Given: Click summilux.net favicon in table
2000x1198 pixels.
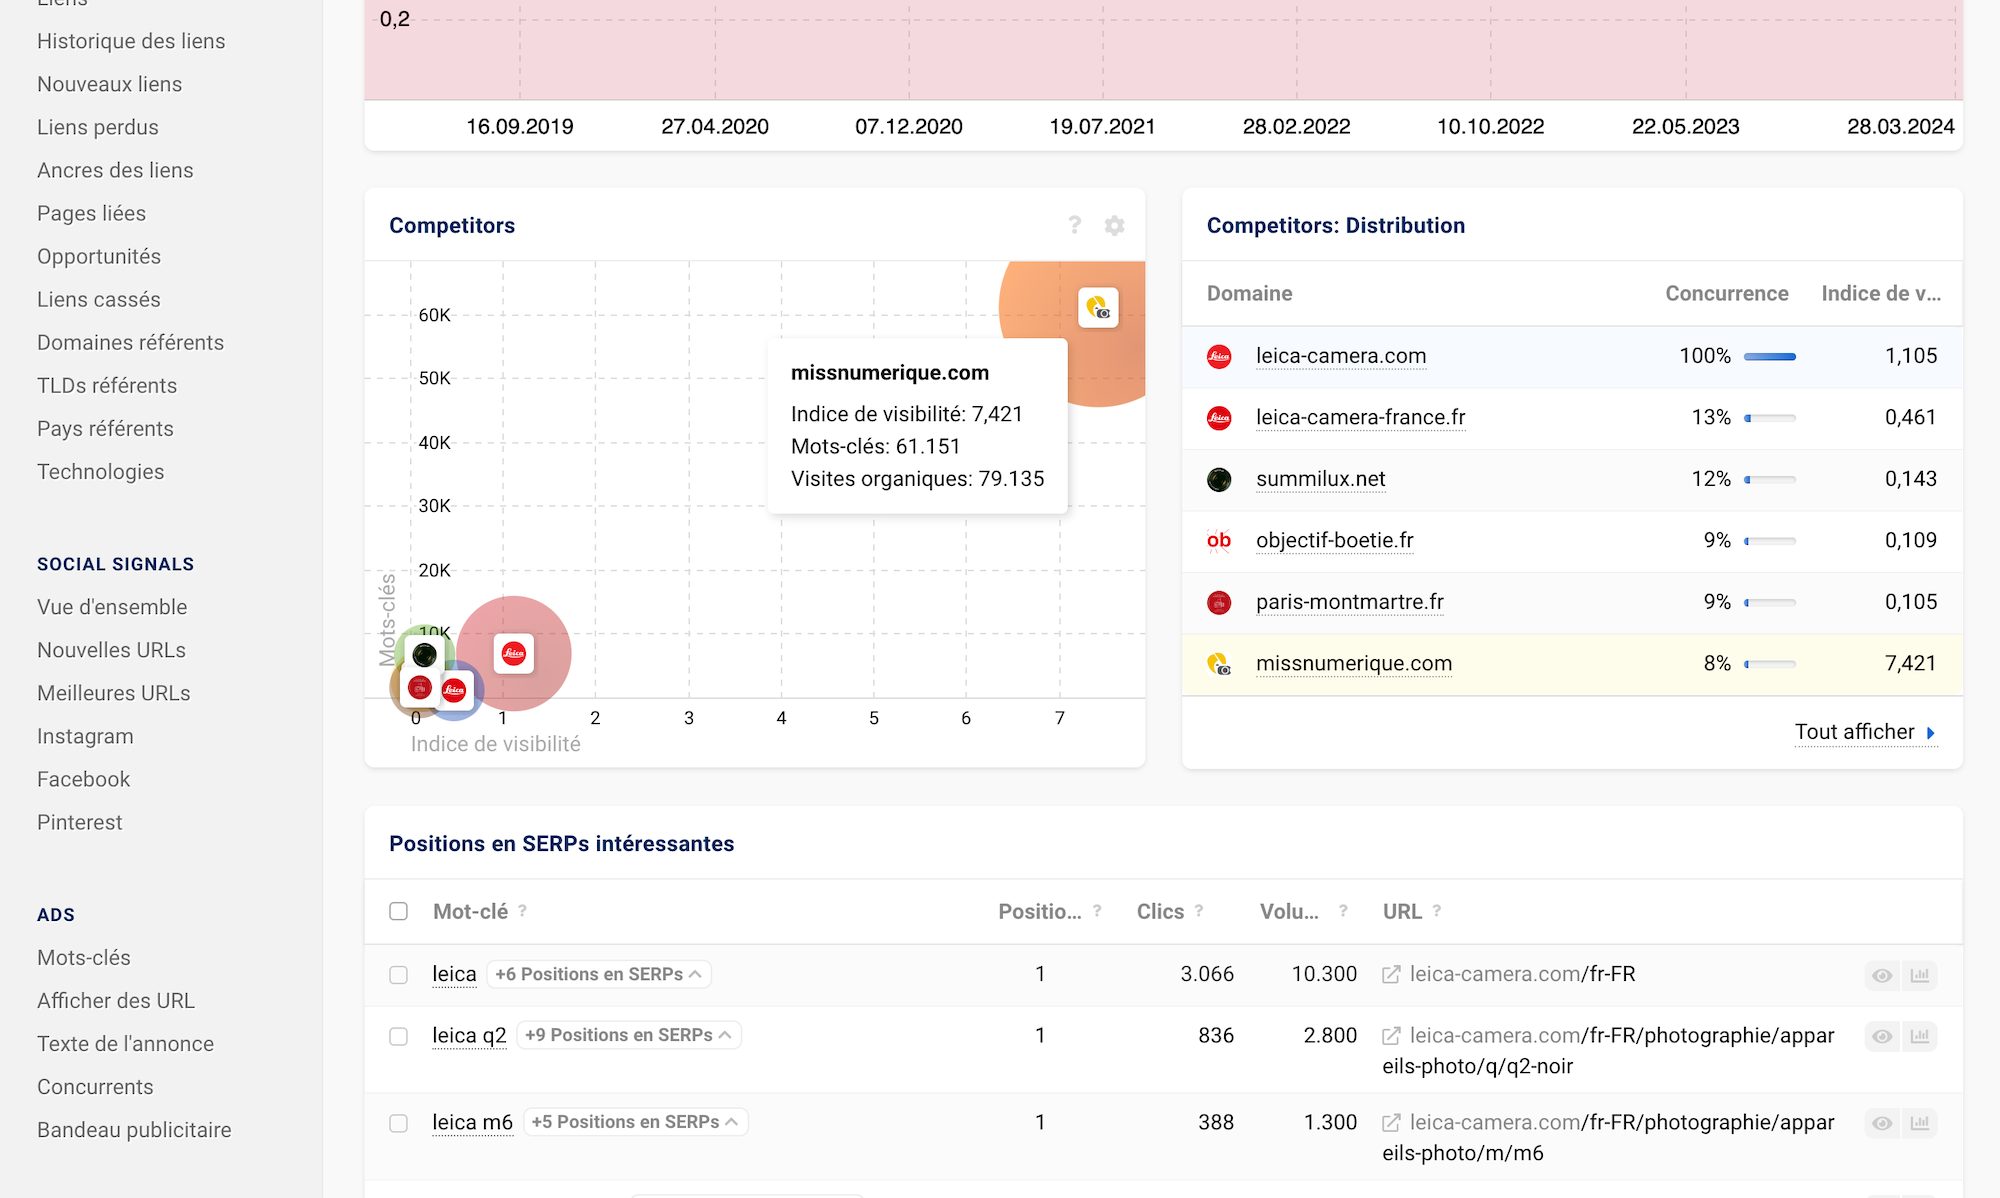Looking at the screenshot, I should [x=1219, y=480].
